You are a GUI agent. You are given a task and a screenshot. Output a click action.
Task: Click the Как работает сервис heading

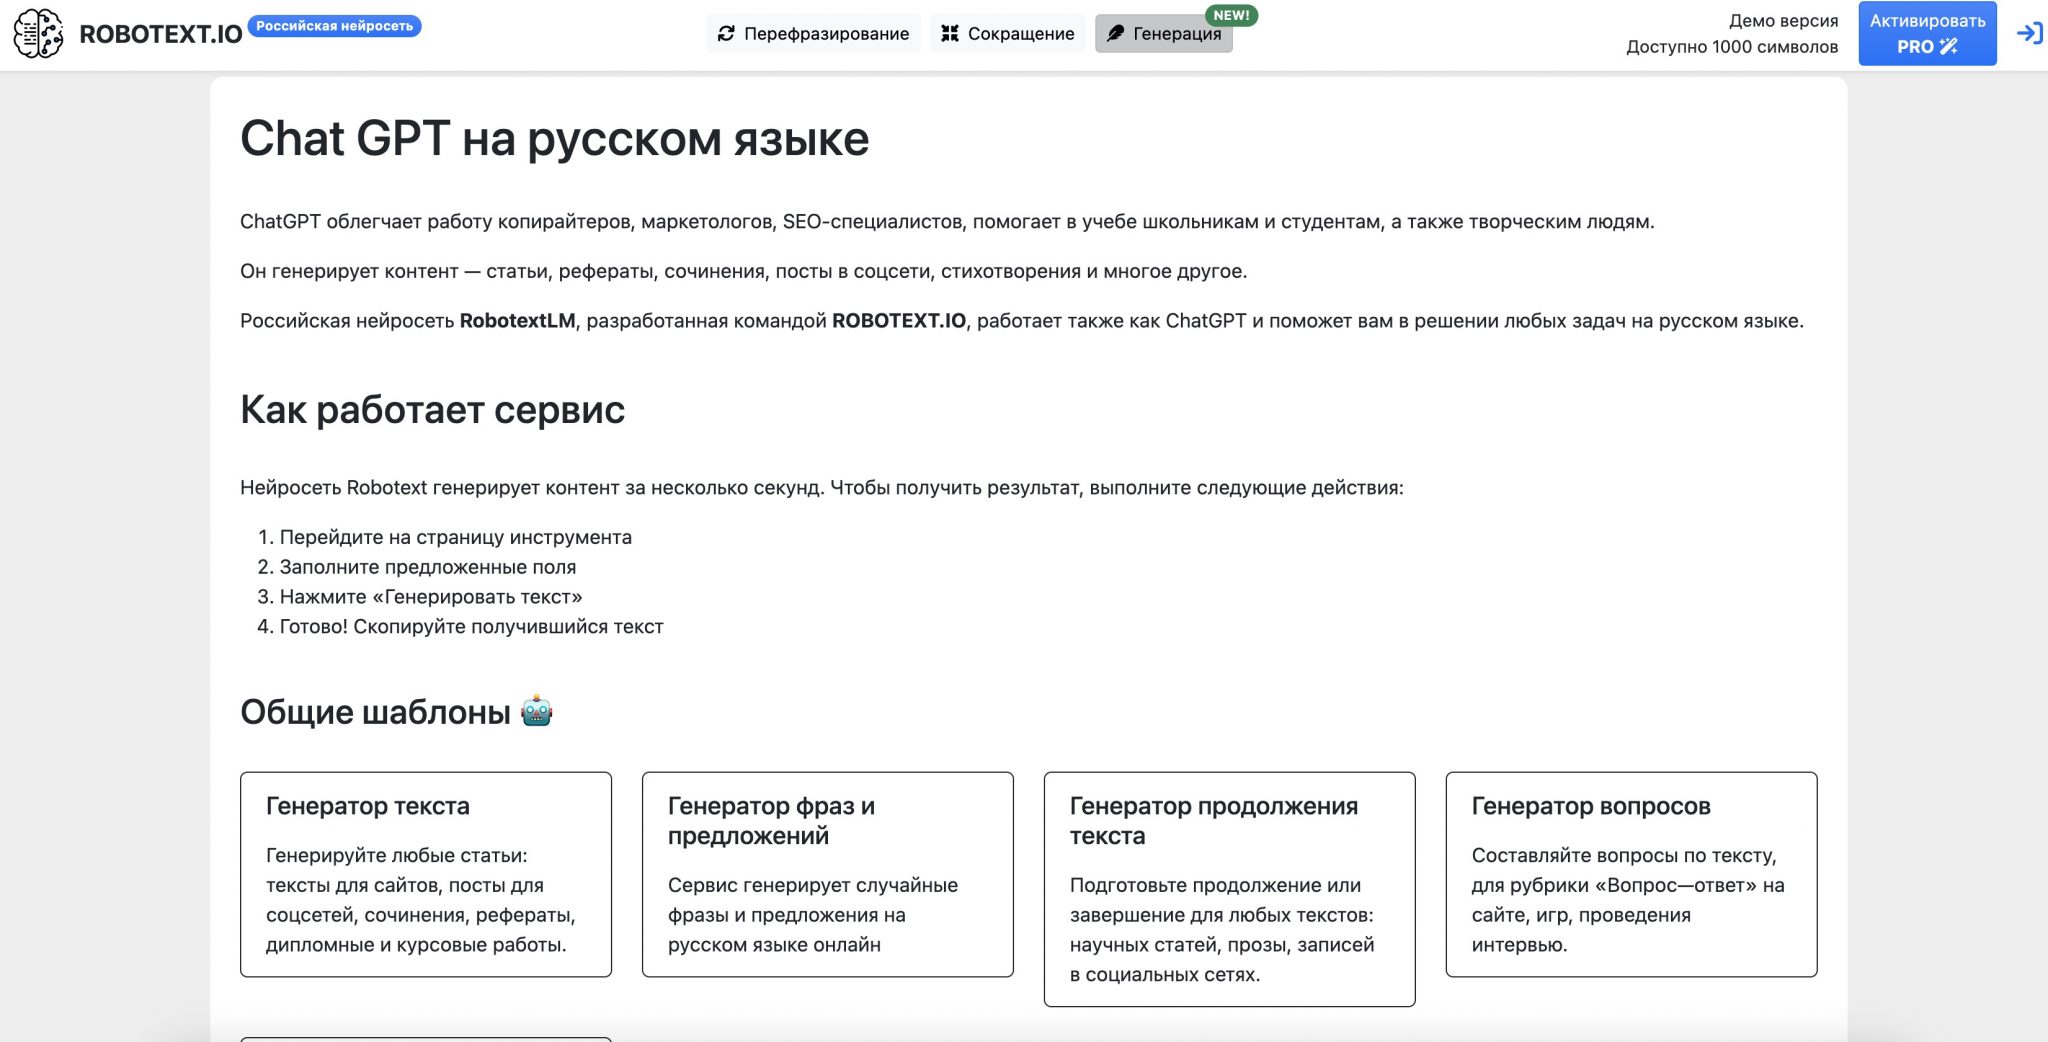(x=432, y=410)
